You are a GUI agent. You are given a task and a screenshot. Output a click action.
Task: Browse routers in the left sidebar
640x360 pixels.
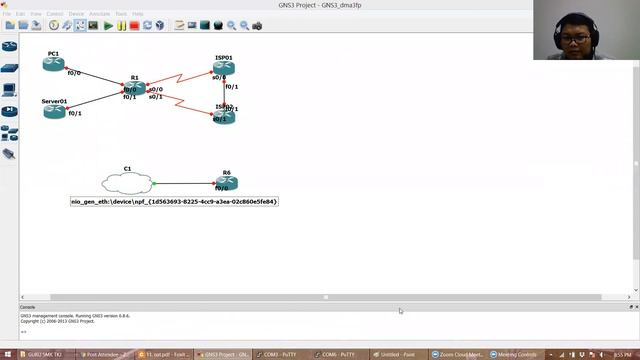(x=9, y=46)
